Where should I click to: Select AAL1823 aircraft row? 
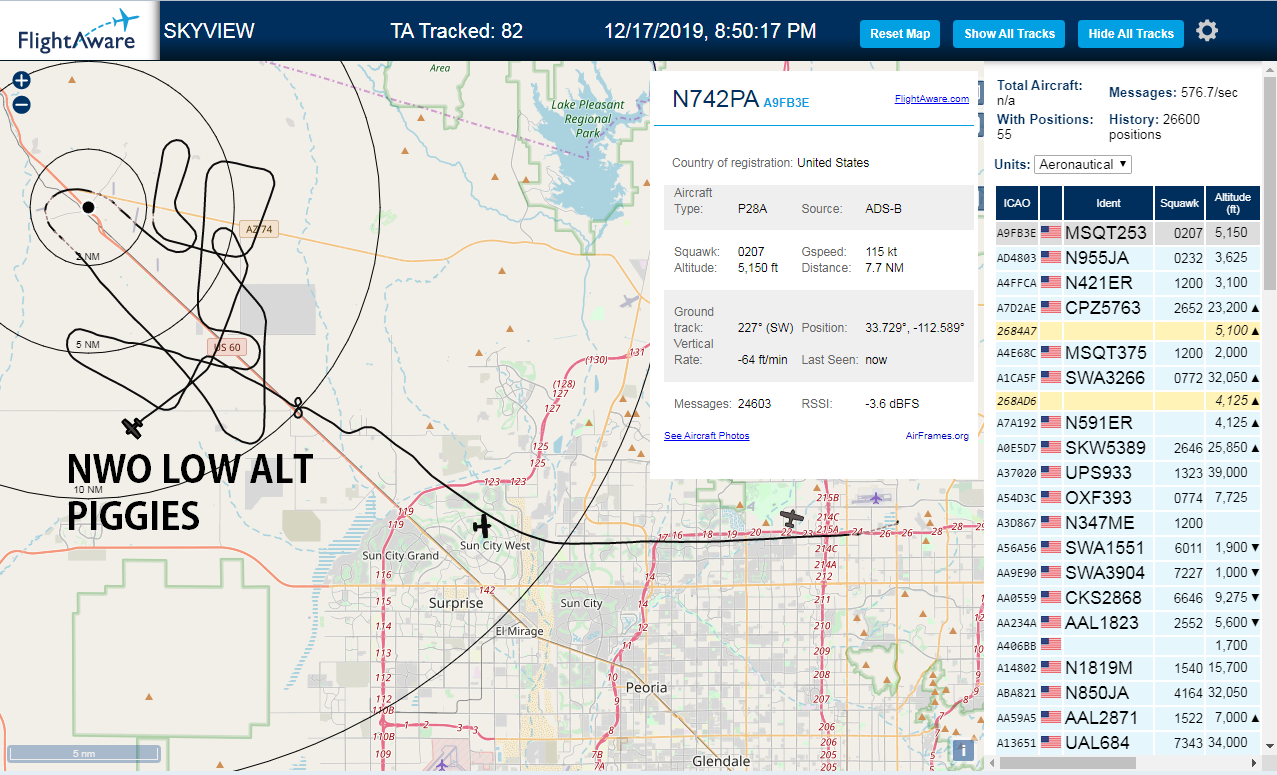point(1127,623)
